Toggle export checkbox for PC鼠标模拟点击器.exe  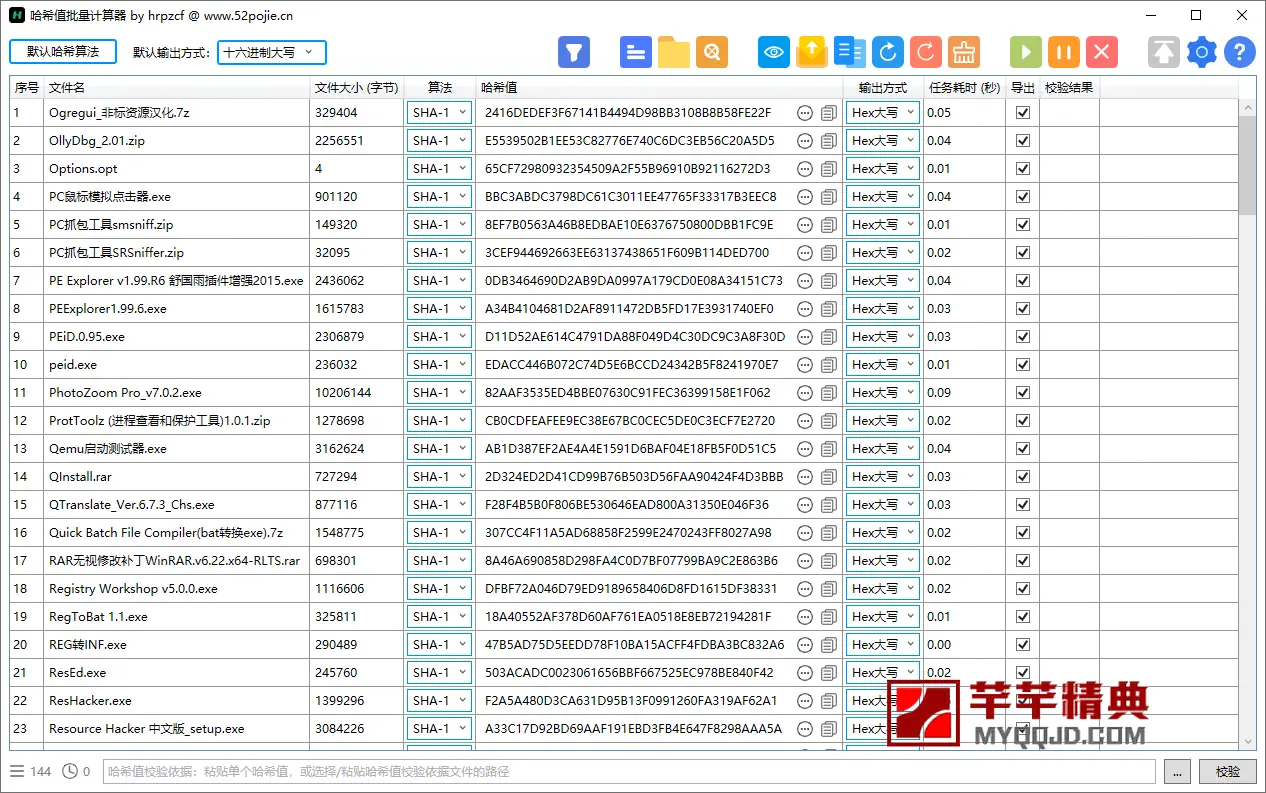1022,197
